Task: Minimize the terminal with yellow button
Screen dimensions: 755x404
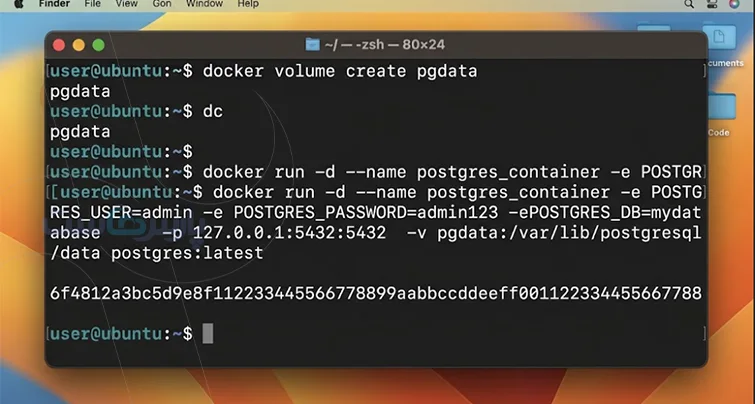Action: pos(78,45)
